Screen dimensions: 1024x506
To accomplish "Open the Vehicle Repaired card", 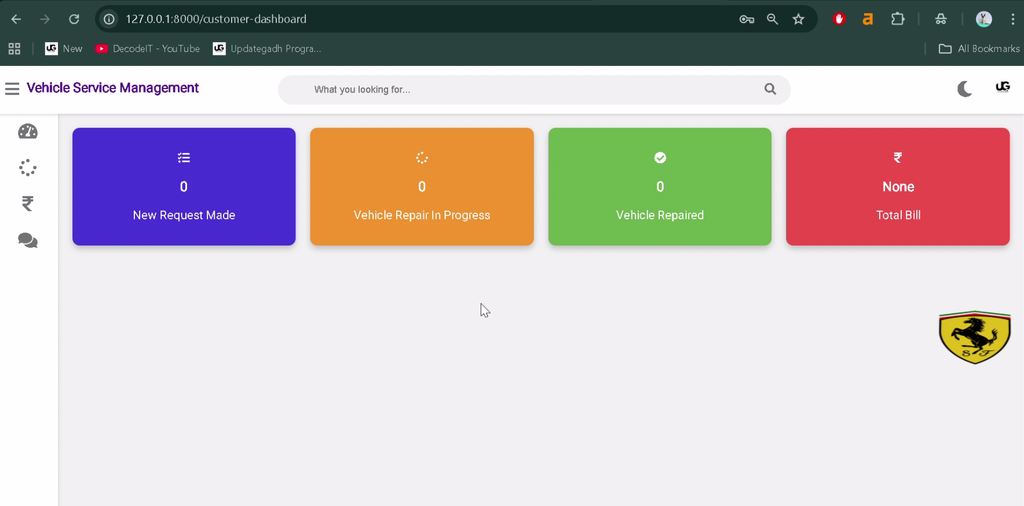I will [x=660, y=187].
